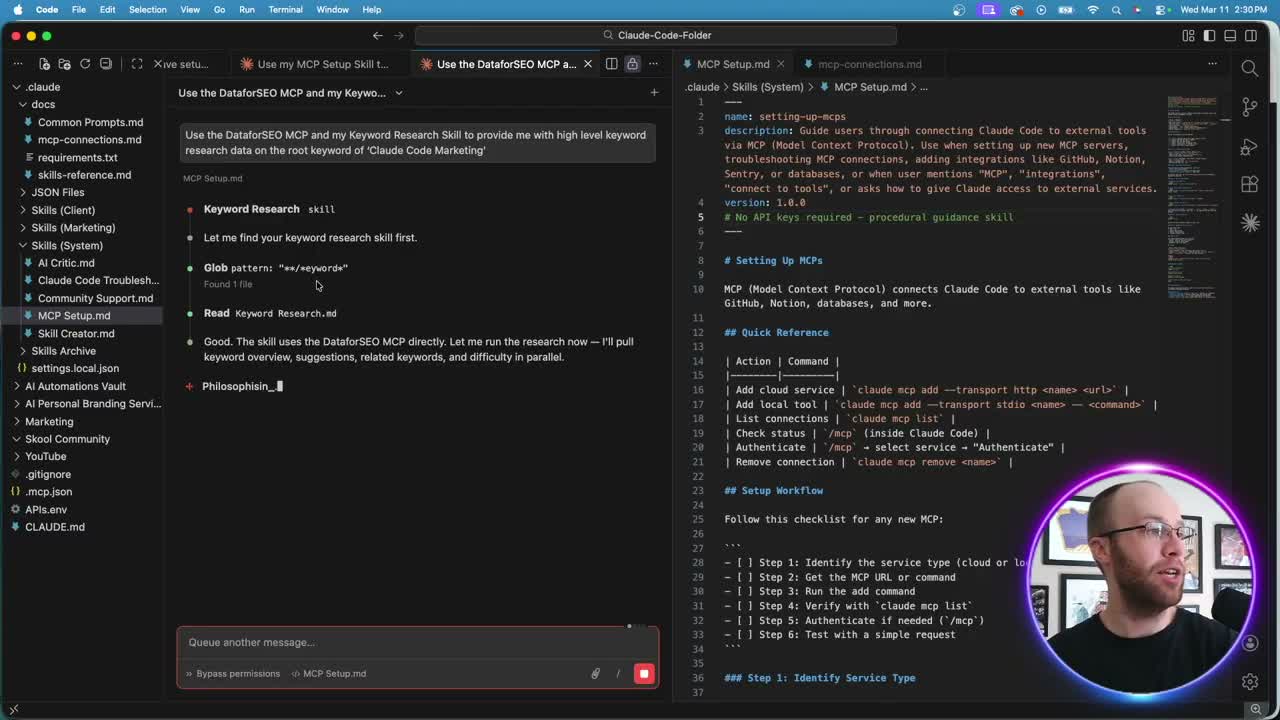Viewport: 1280px width, 720px height.
Task: Open Run and Debug in the activity bar
Action: point(1250,146)
